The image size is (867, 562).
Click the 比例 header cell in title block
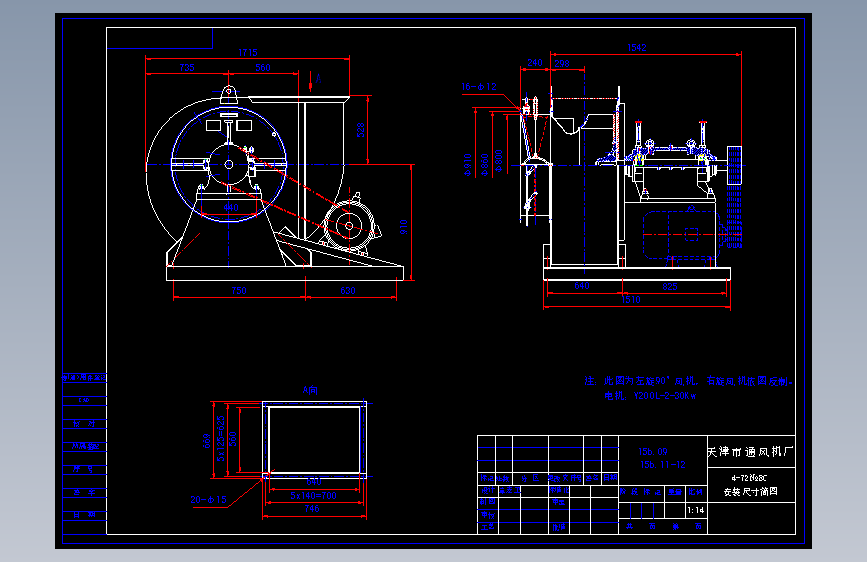695,492
